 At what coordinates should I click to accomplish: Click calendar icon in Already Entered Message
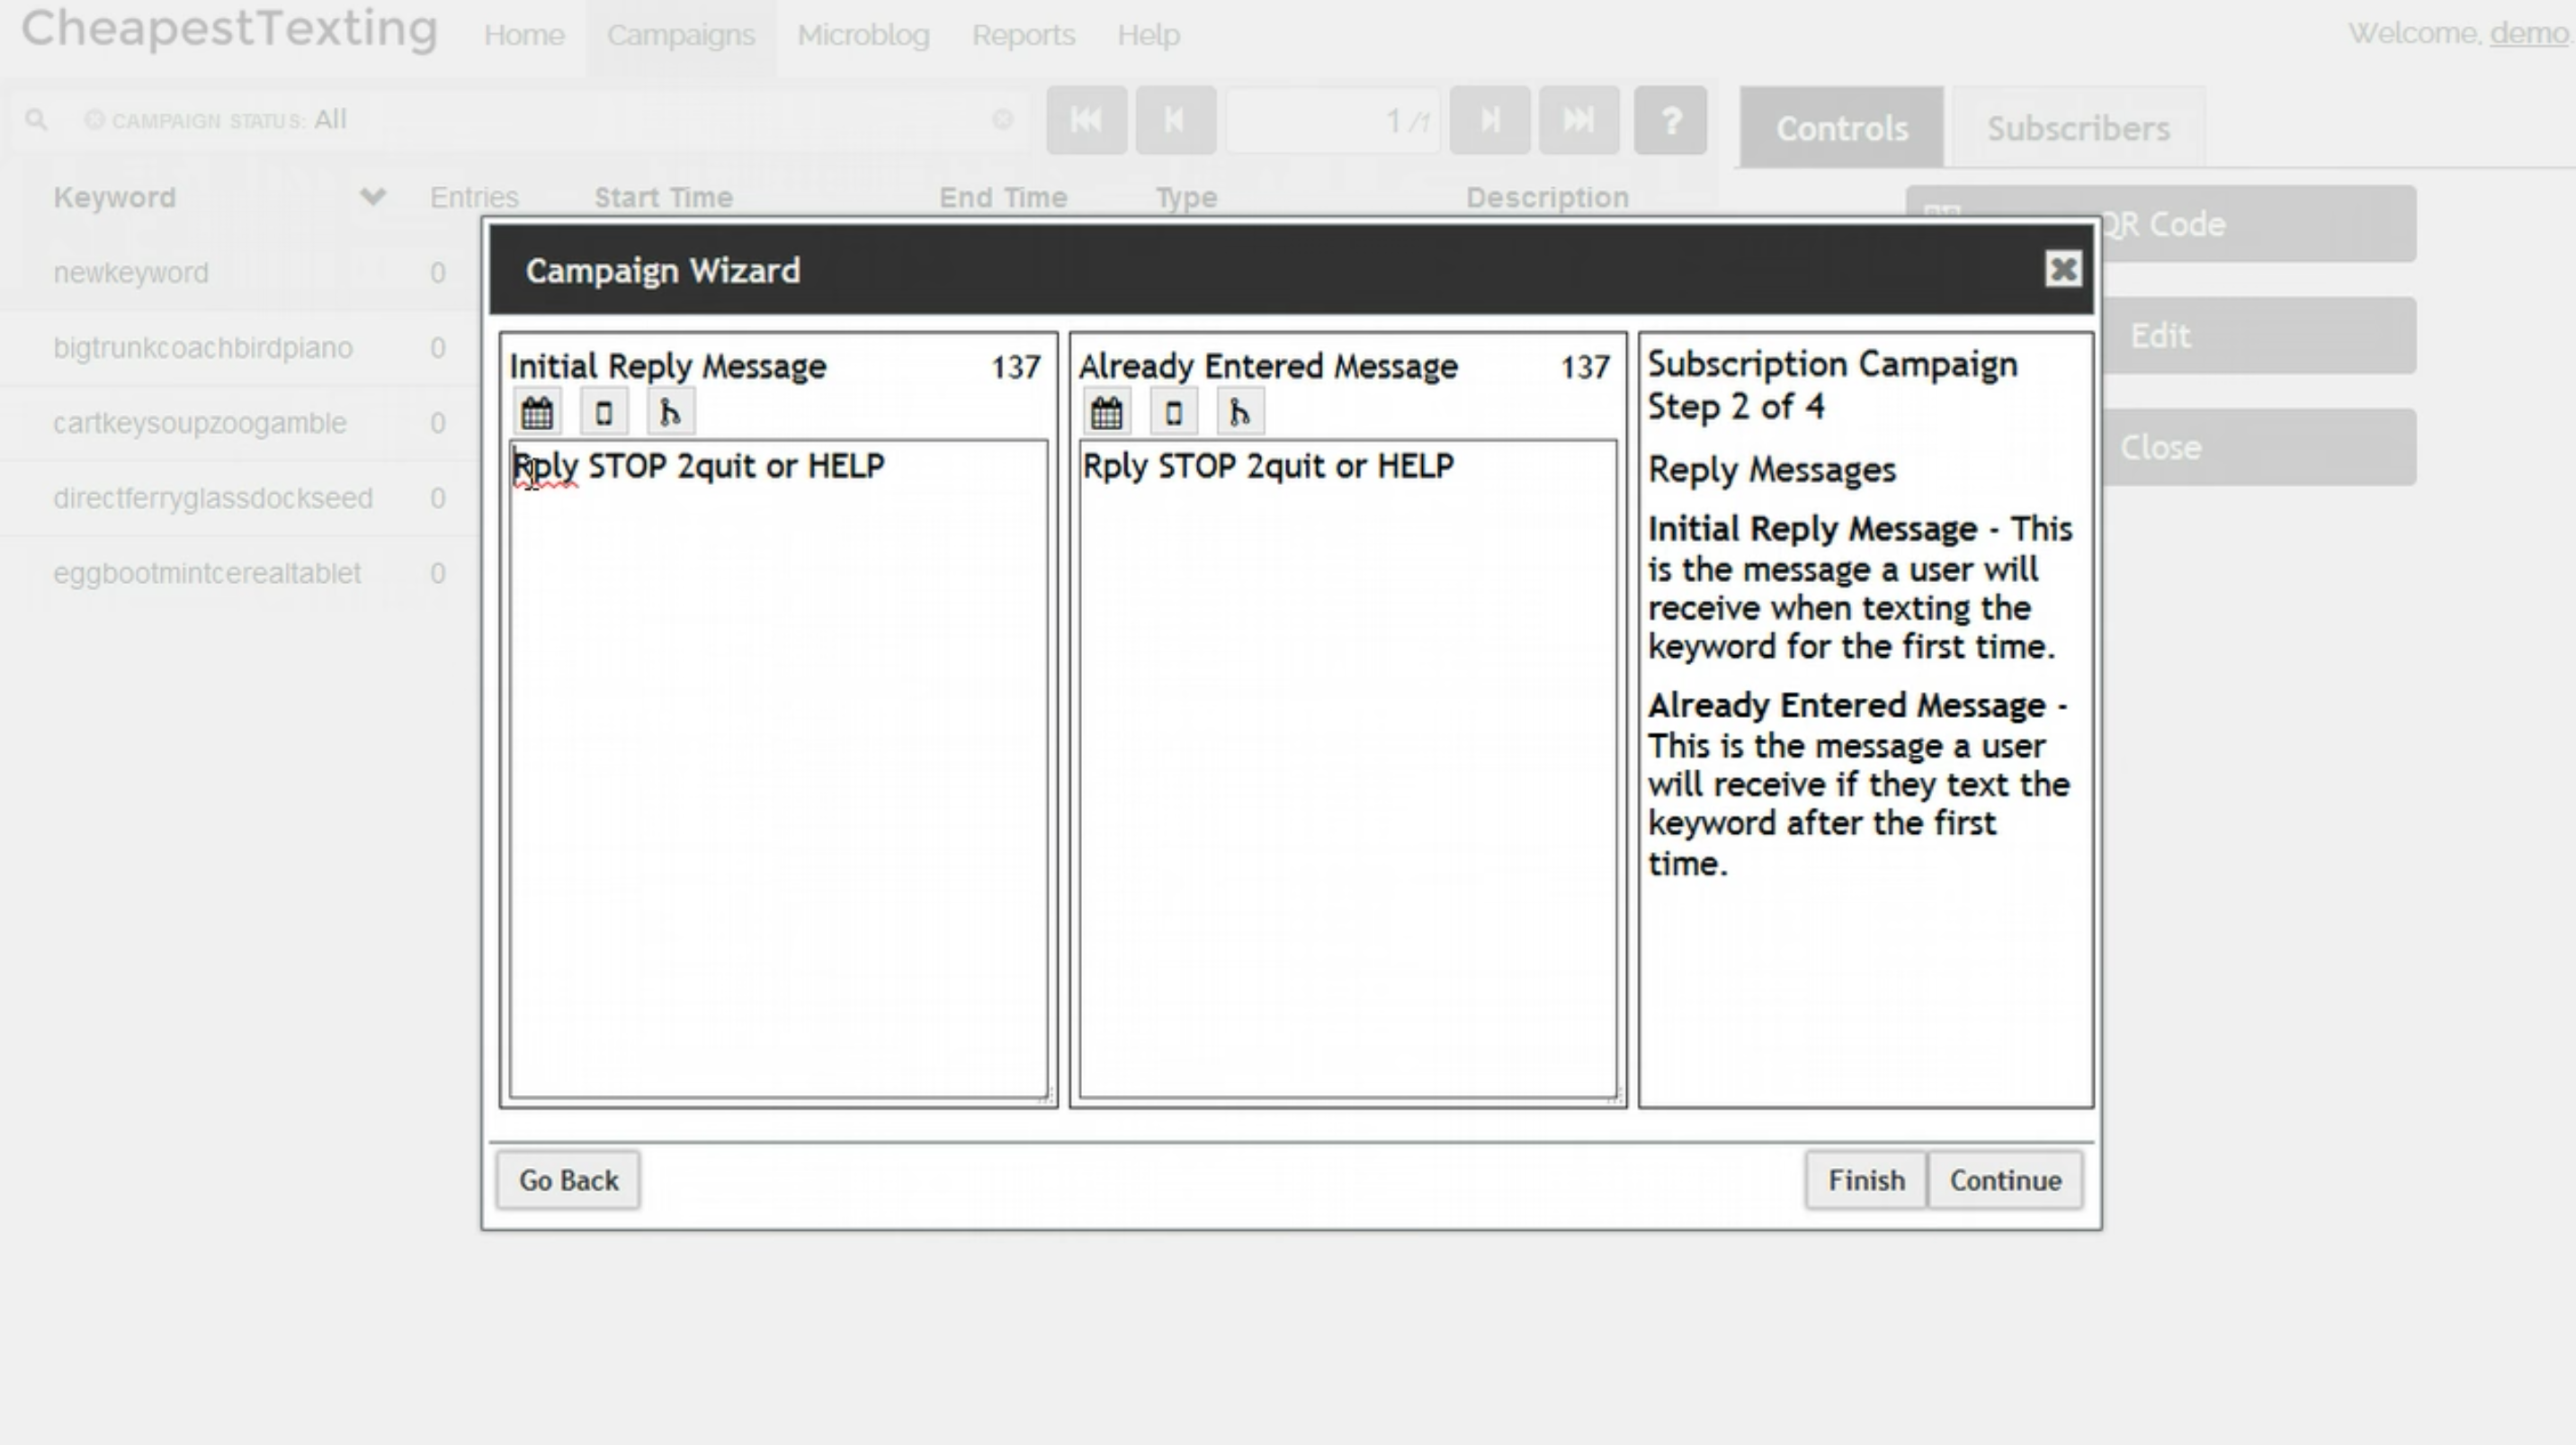pos(1106,413)
